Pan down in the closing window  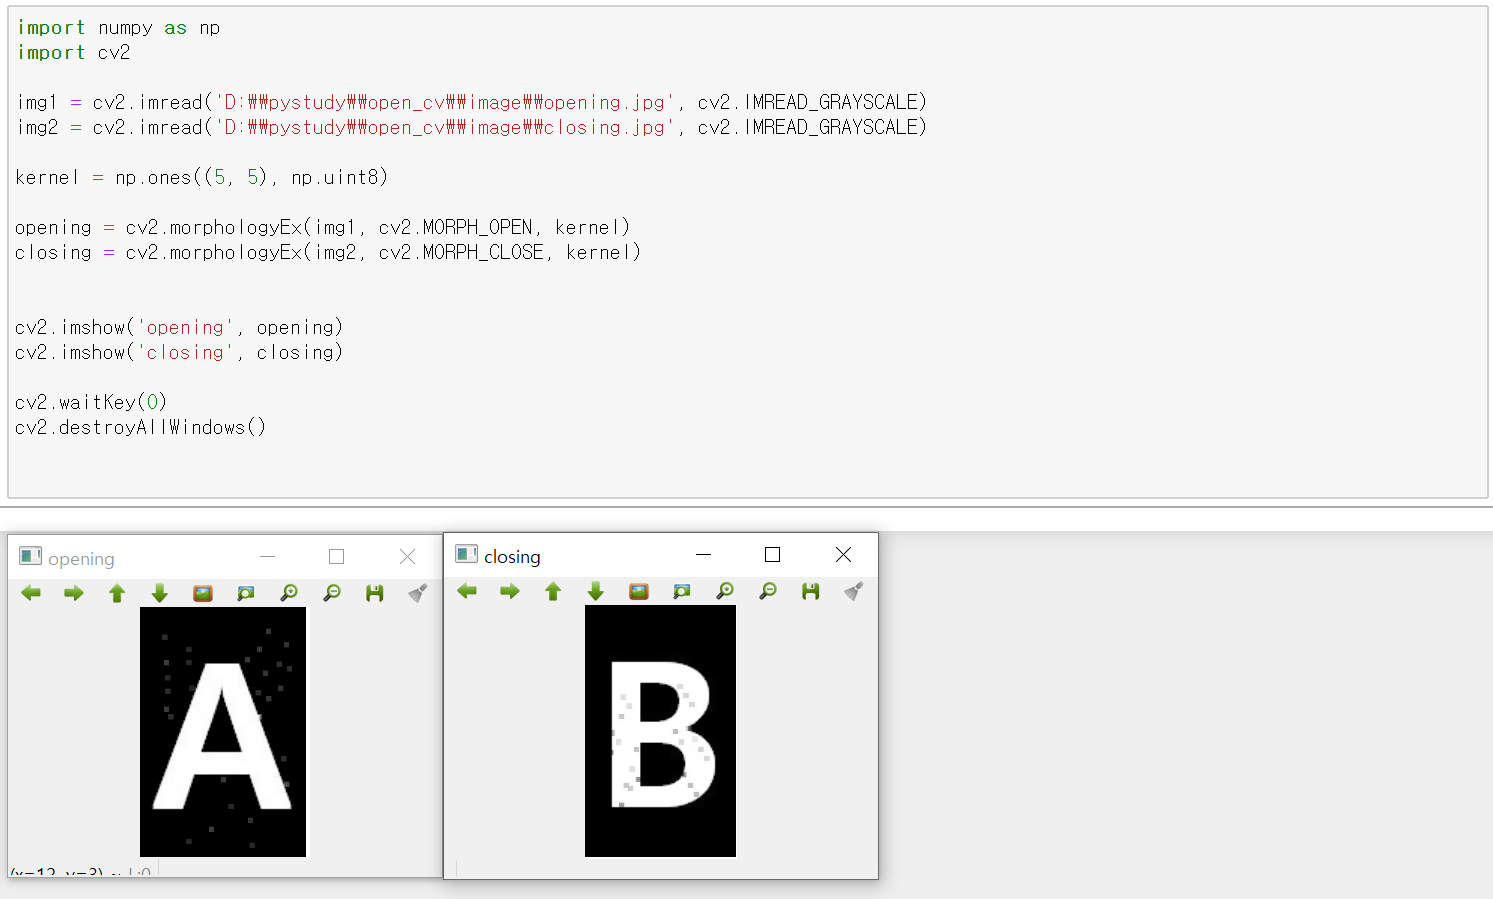coord(596,591)
